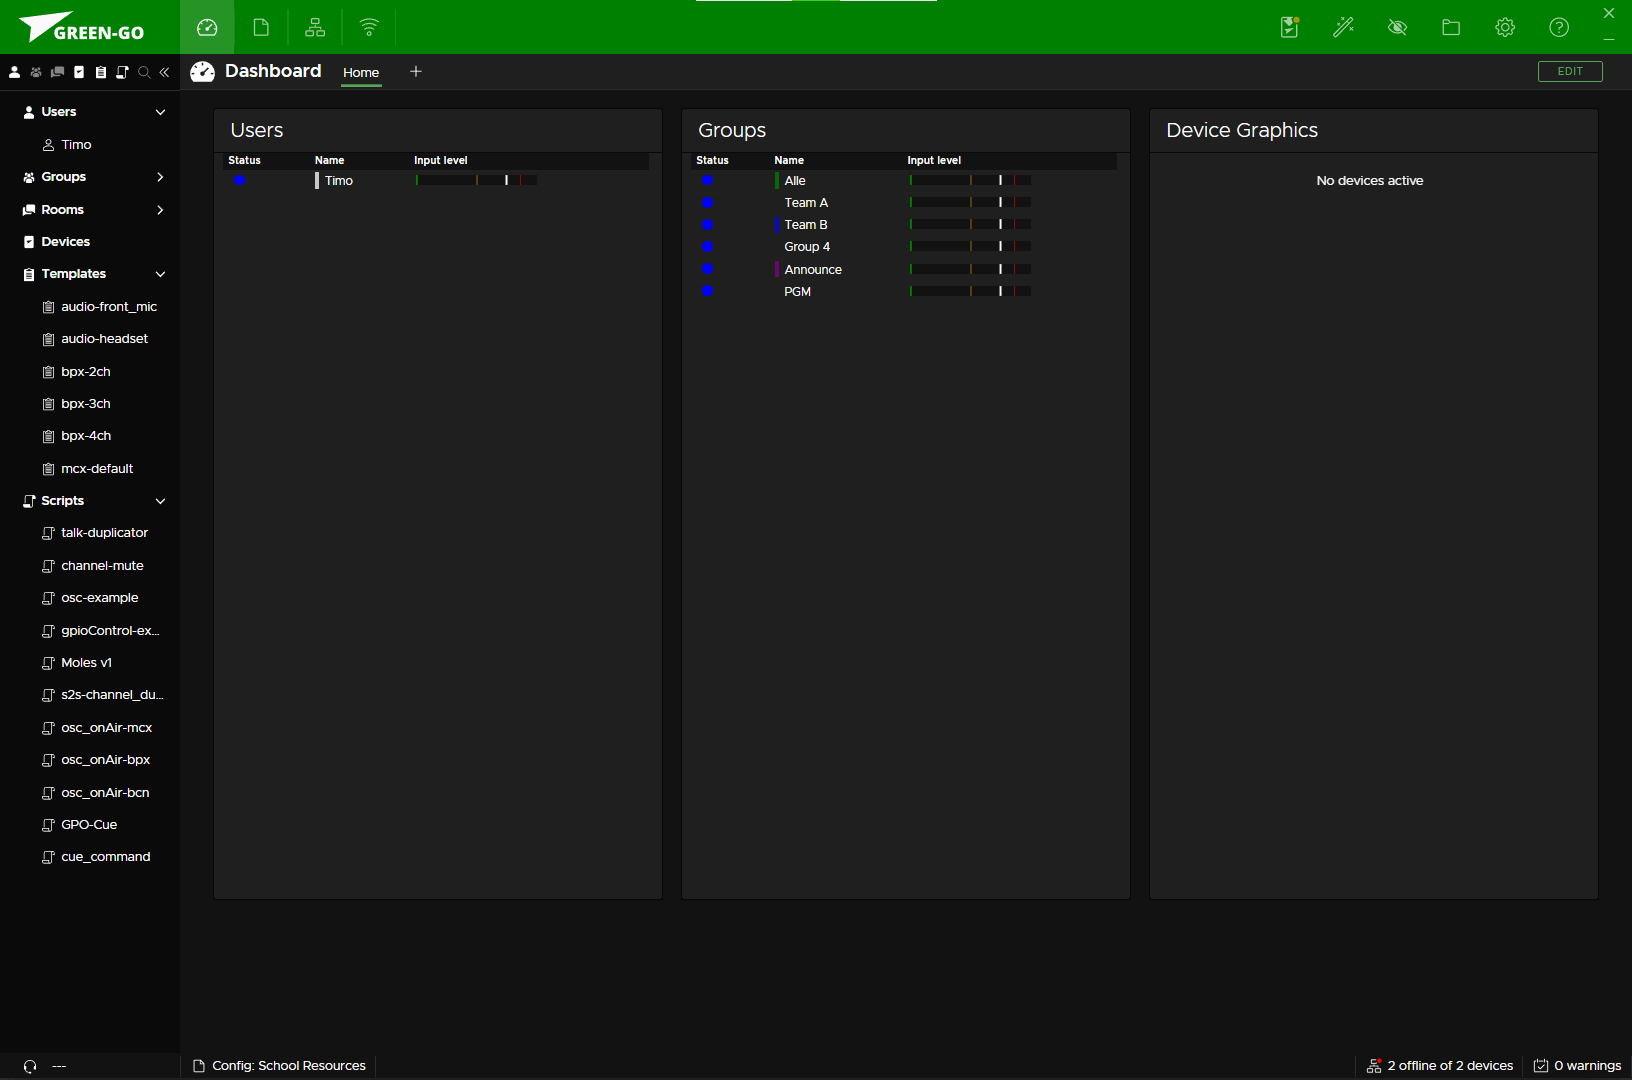Click the search magnifier in sidebar toolbar
The width and height of the screenshot is (1632, 1080).
(144, 72)
